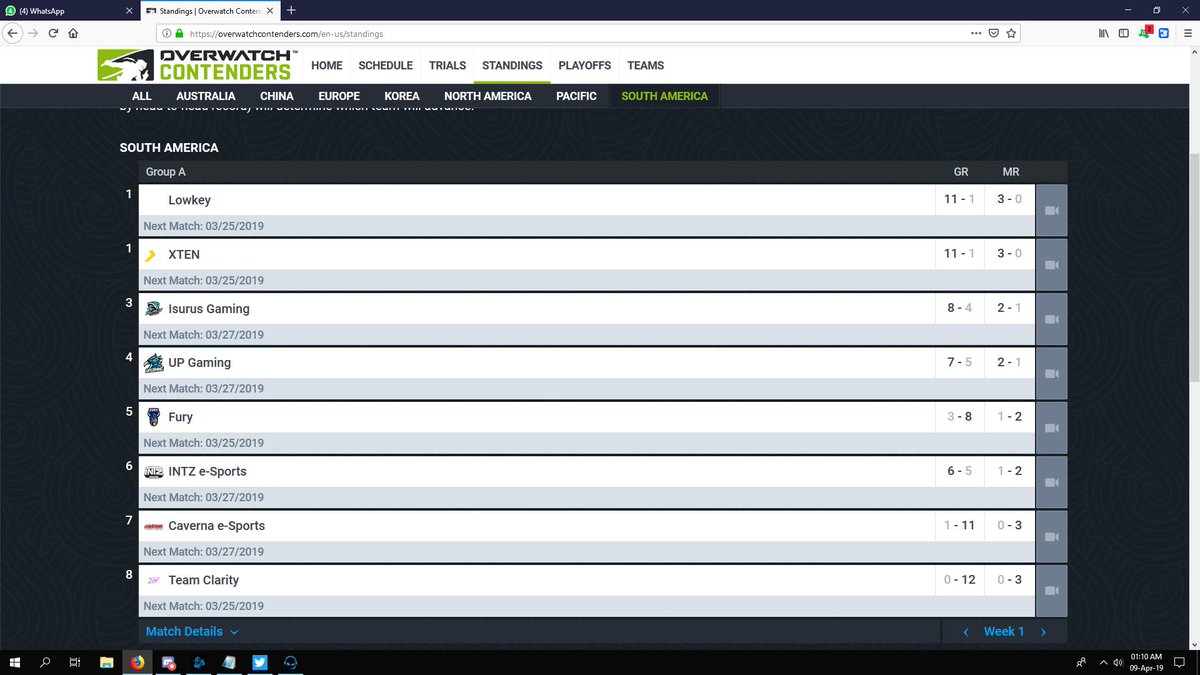This screenshot has height=675, width=1200.
Task: Go back with the browser back arrow
Action: click(12, 32)
